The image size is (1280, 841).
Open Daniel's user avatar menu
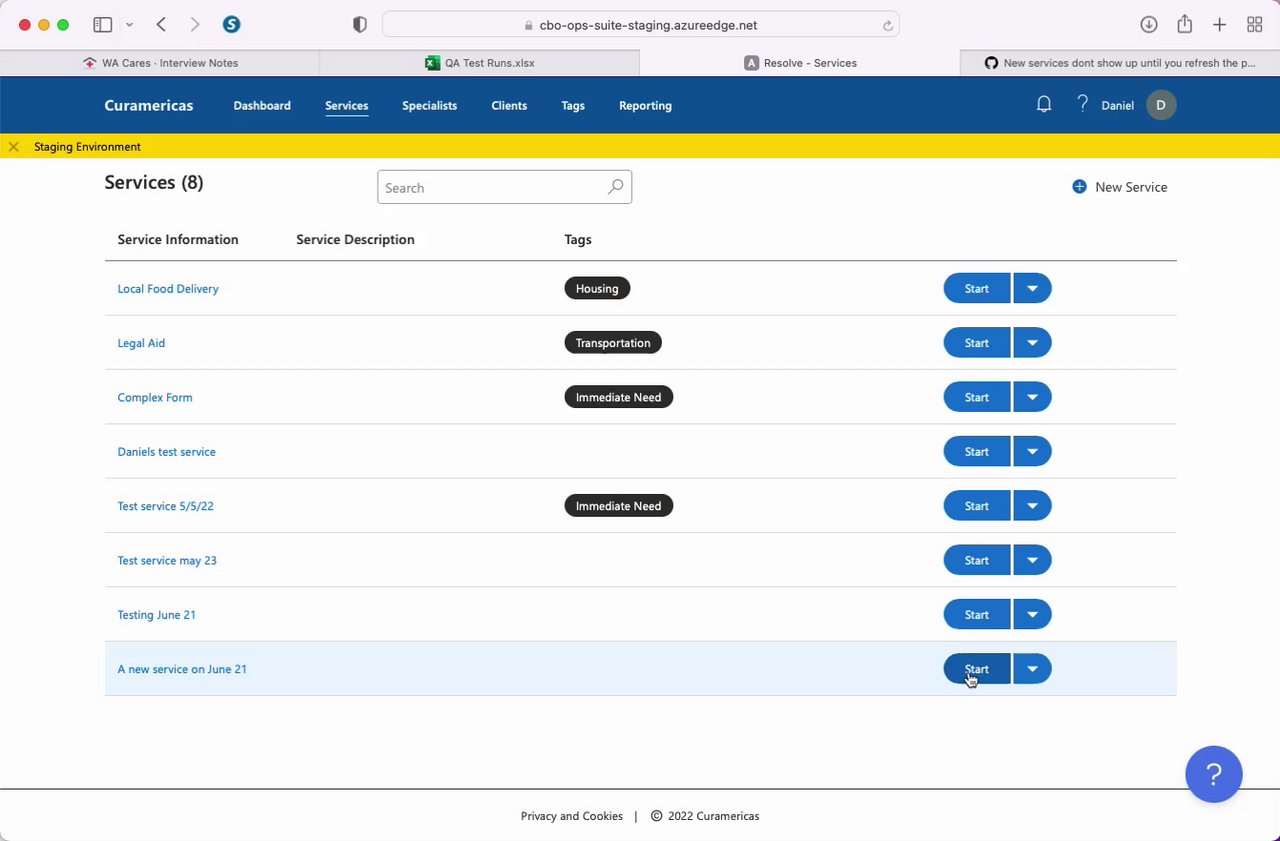point(1161,105)
